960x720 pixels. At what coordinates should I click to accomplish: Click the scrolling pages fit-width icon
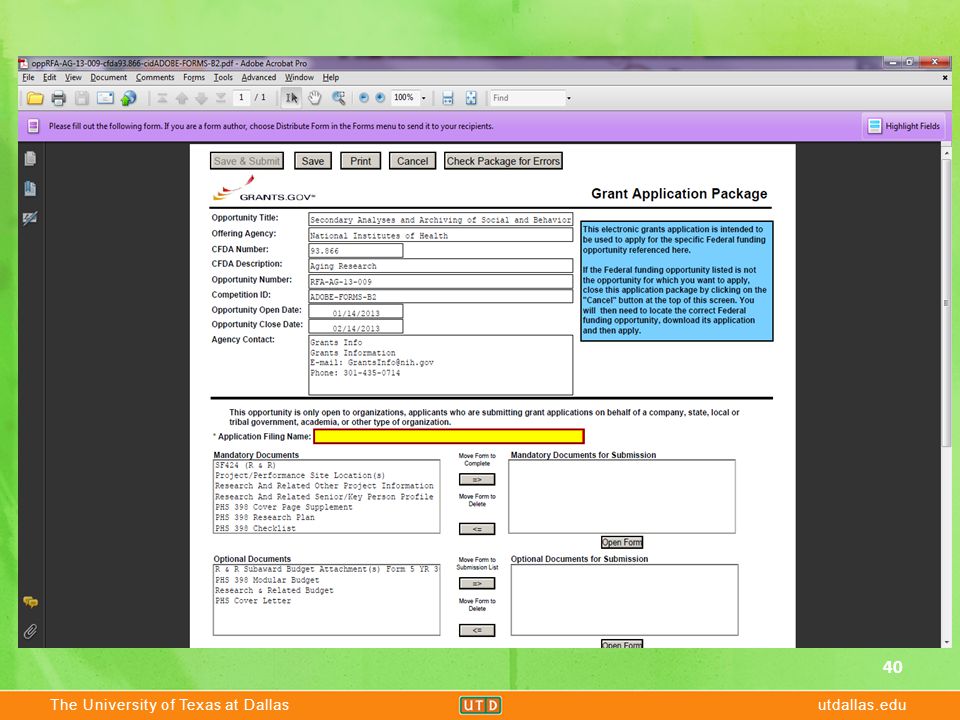click(448, 98)
